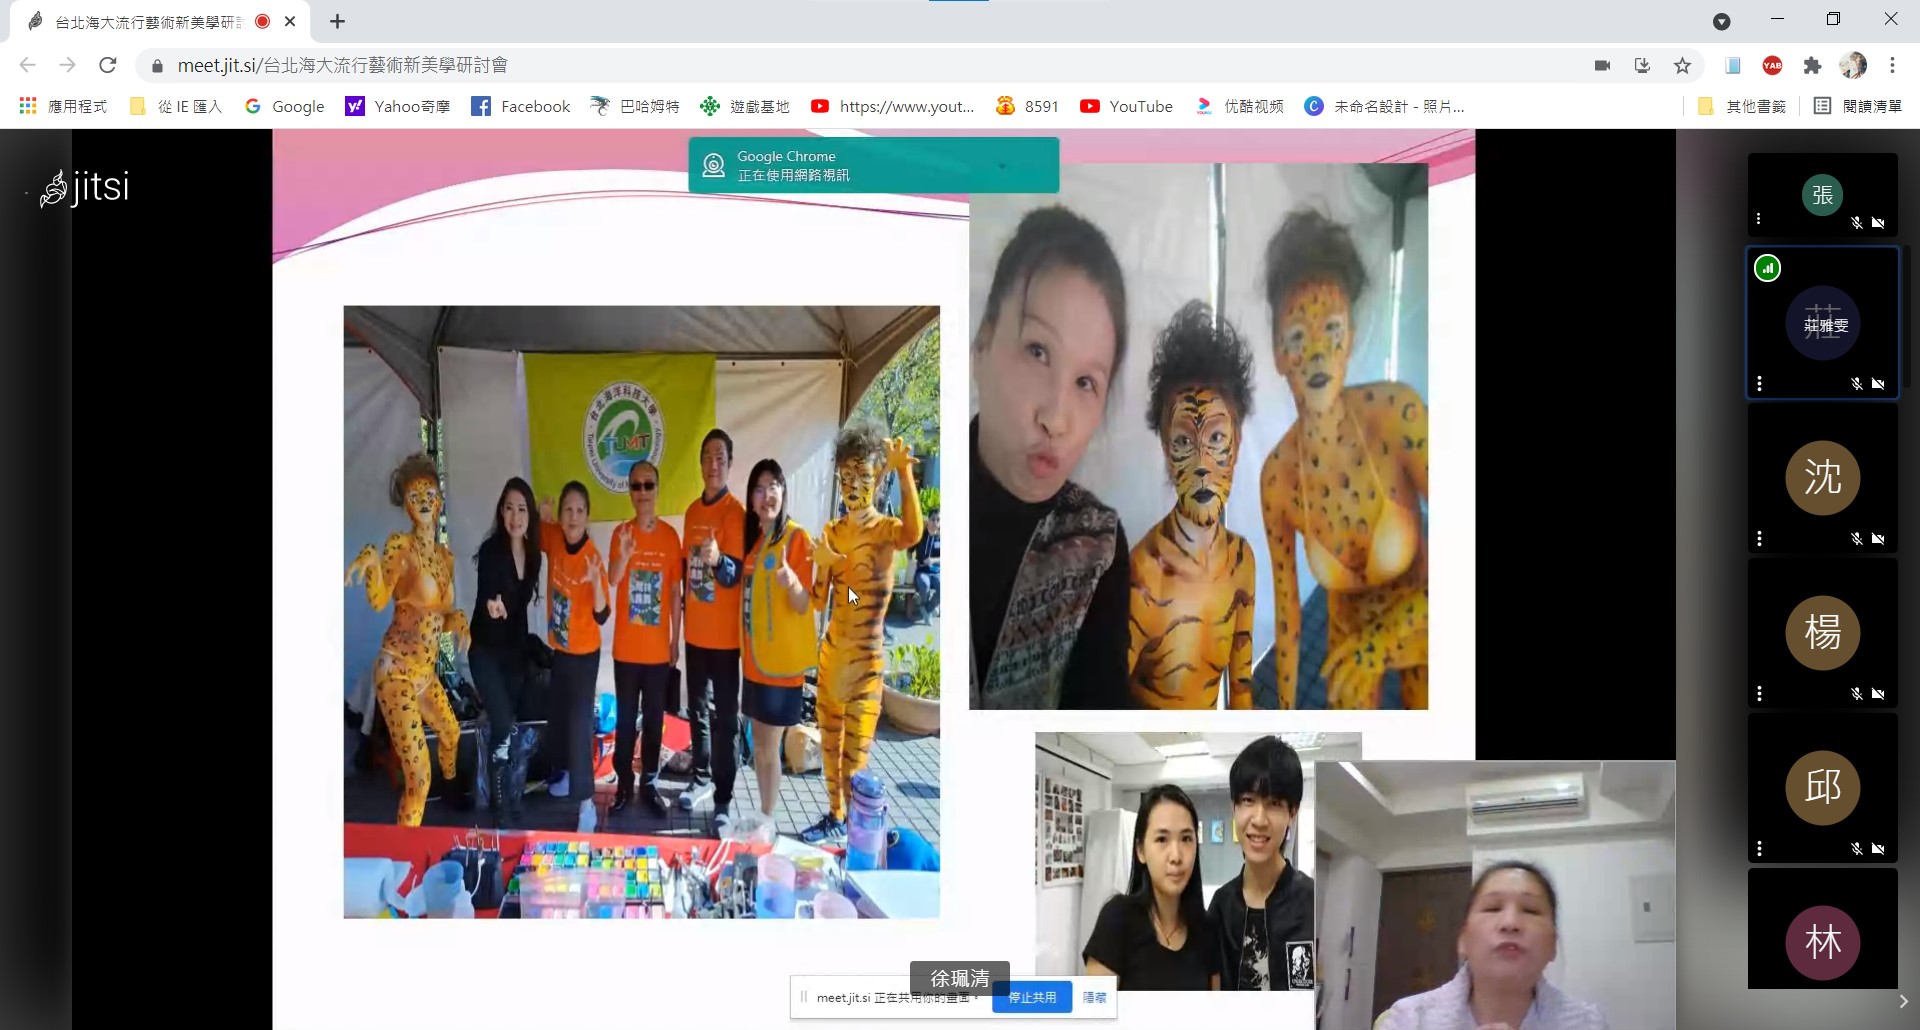Open the Extensions puzzle menu
1920x1030 pixels.
pyautogui.click(x=1812, y=66)
